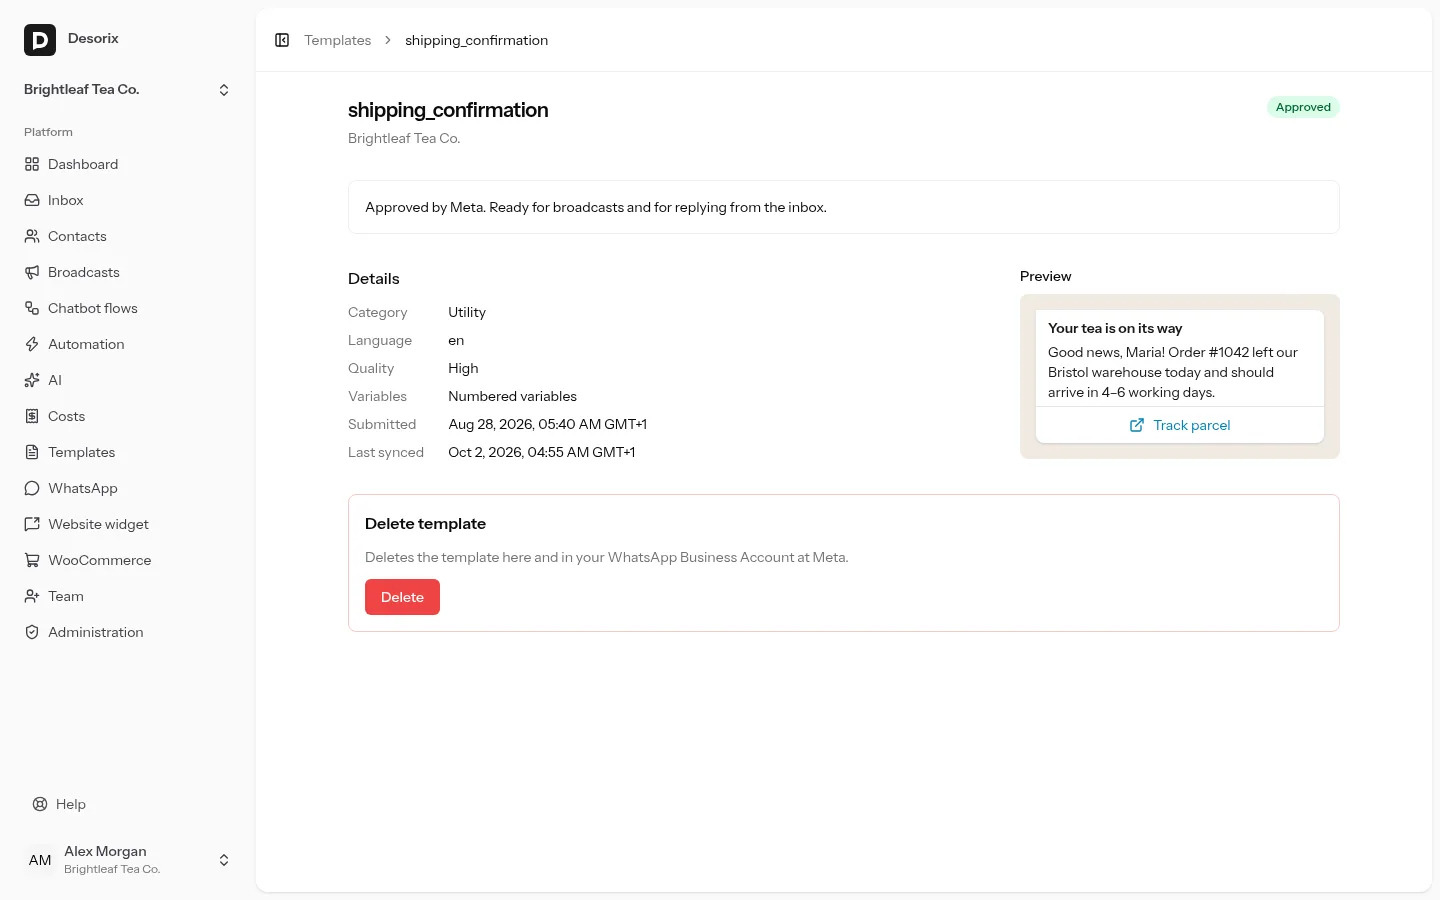Screen dimensions: 1440x900
Task: Click the Desorix logo icon
Action: coord(40,40)
